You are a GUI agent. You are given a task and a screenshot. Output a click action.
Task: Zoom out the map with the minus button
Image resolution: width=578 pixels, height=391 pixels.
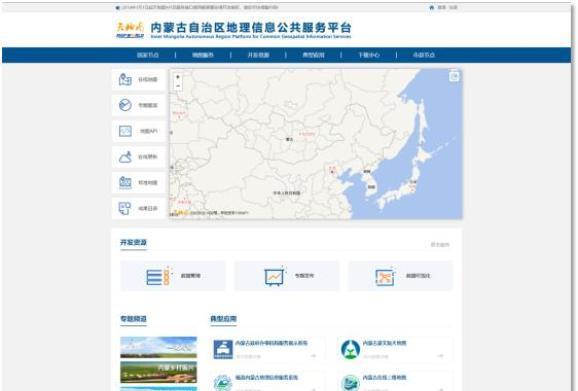click(178, 86)
